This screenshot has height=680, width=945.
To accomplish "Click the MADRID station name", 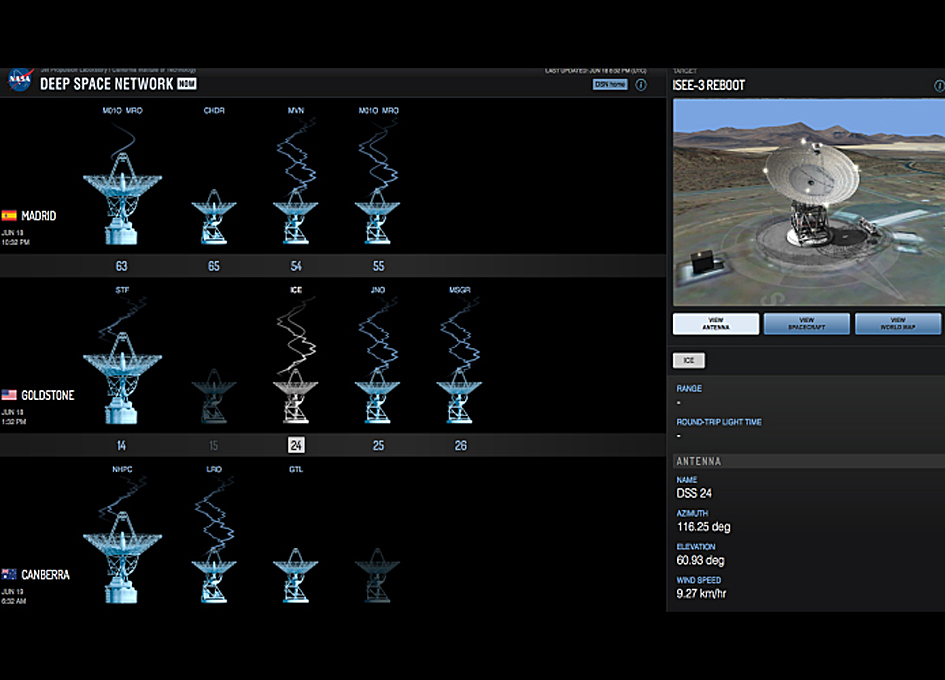I will pyautogui.click(x=39, y=216).
